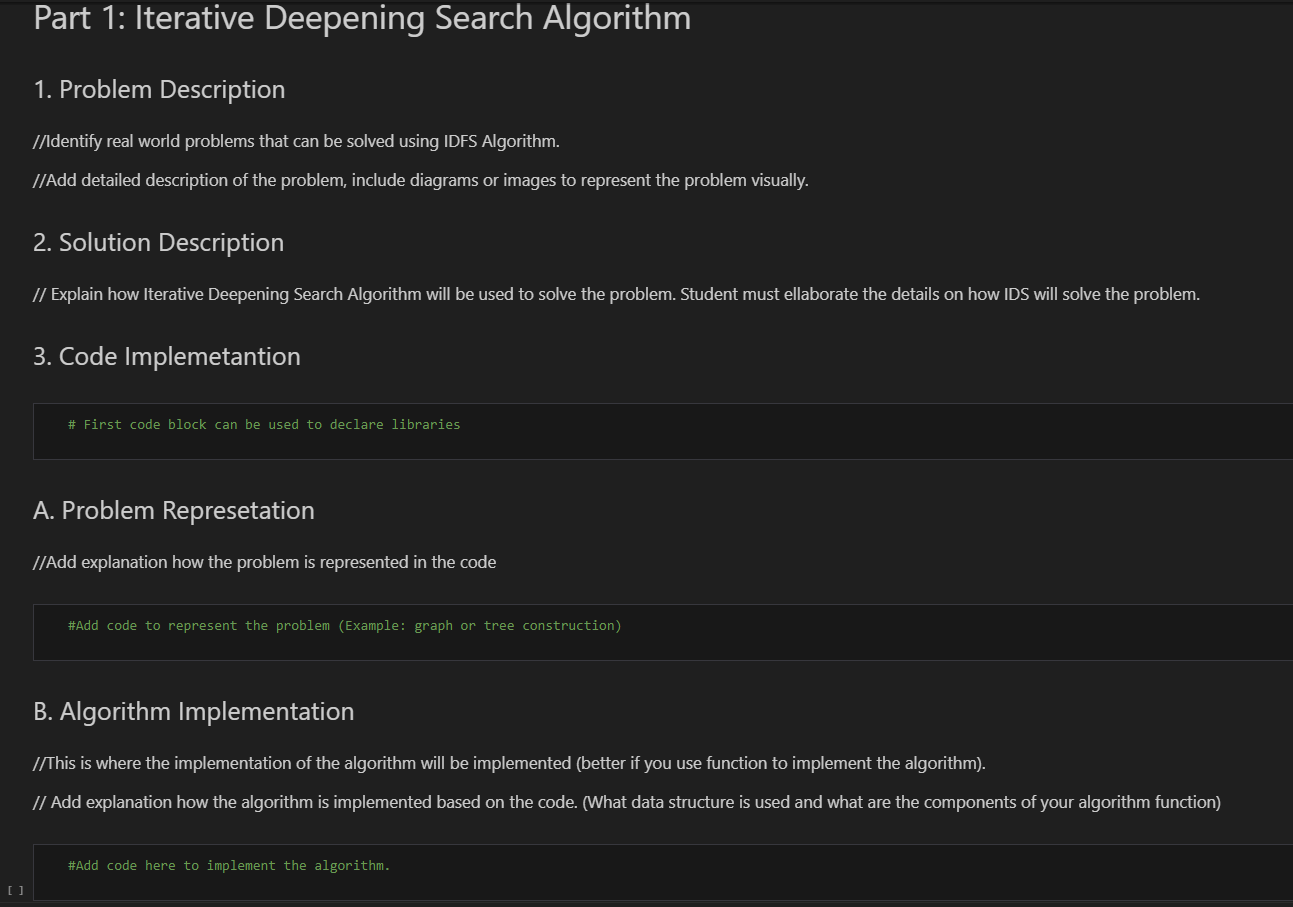Image resolution: width=1293 pixels, height=907 pixels.
Task: Click the code cell for declaring libraries
Action: (x=663, y=431)
